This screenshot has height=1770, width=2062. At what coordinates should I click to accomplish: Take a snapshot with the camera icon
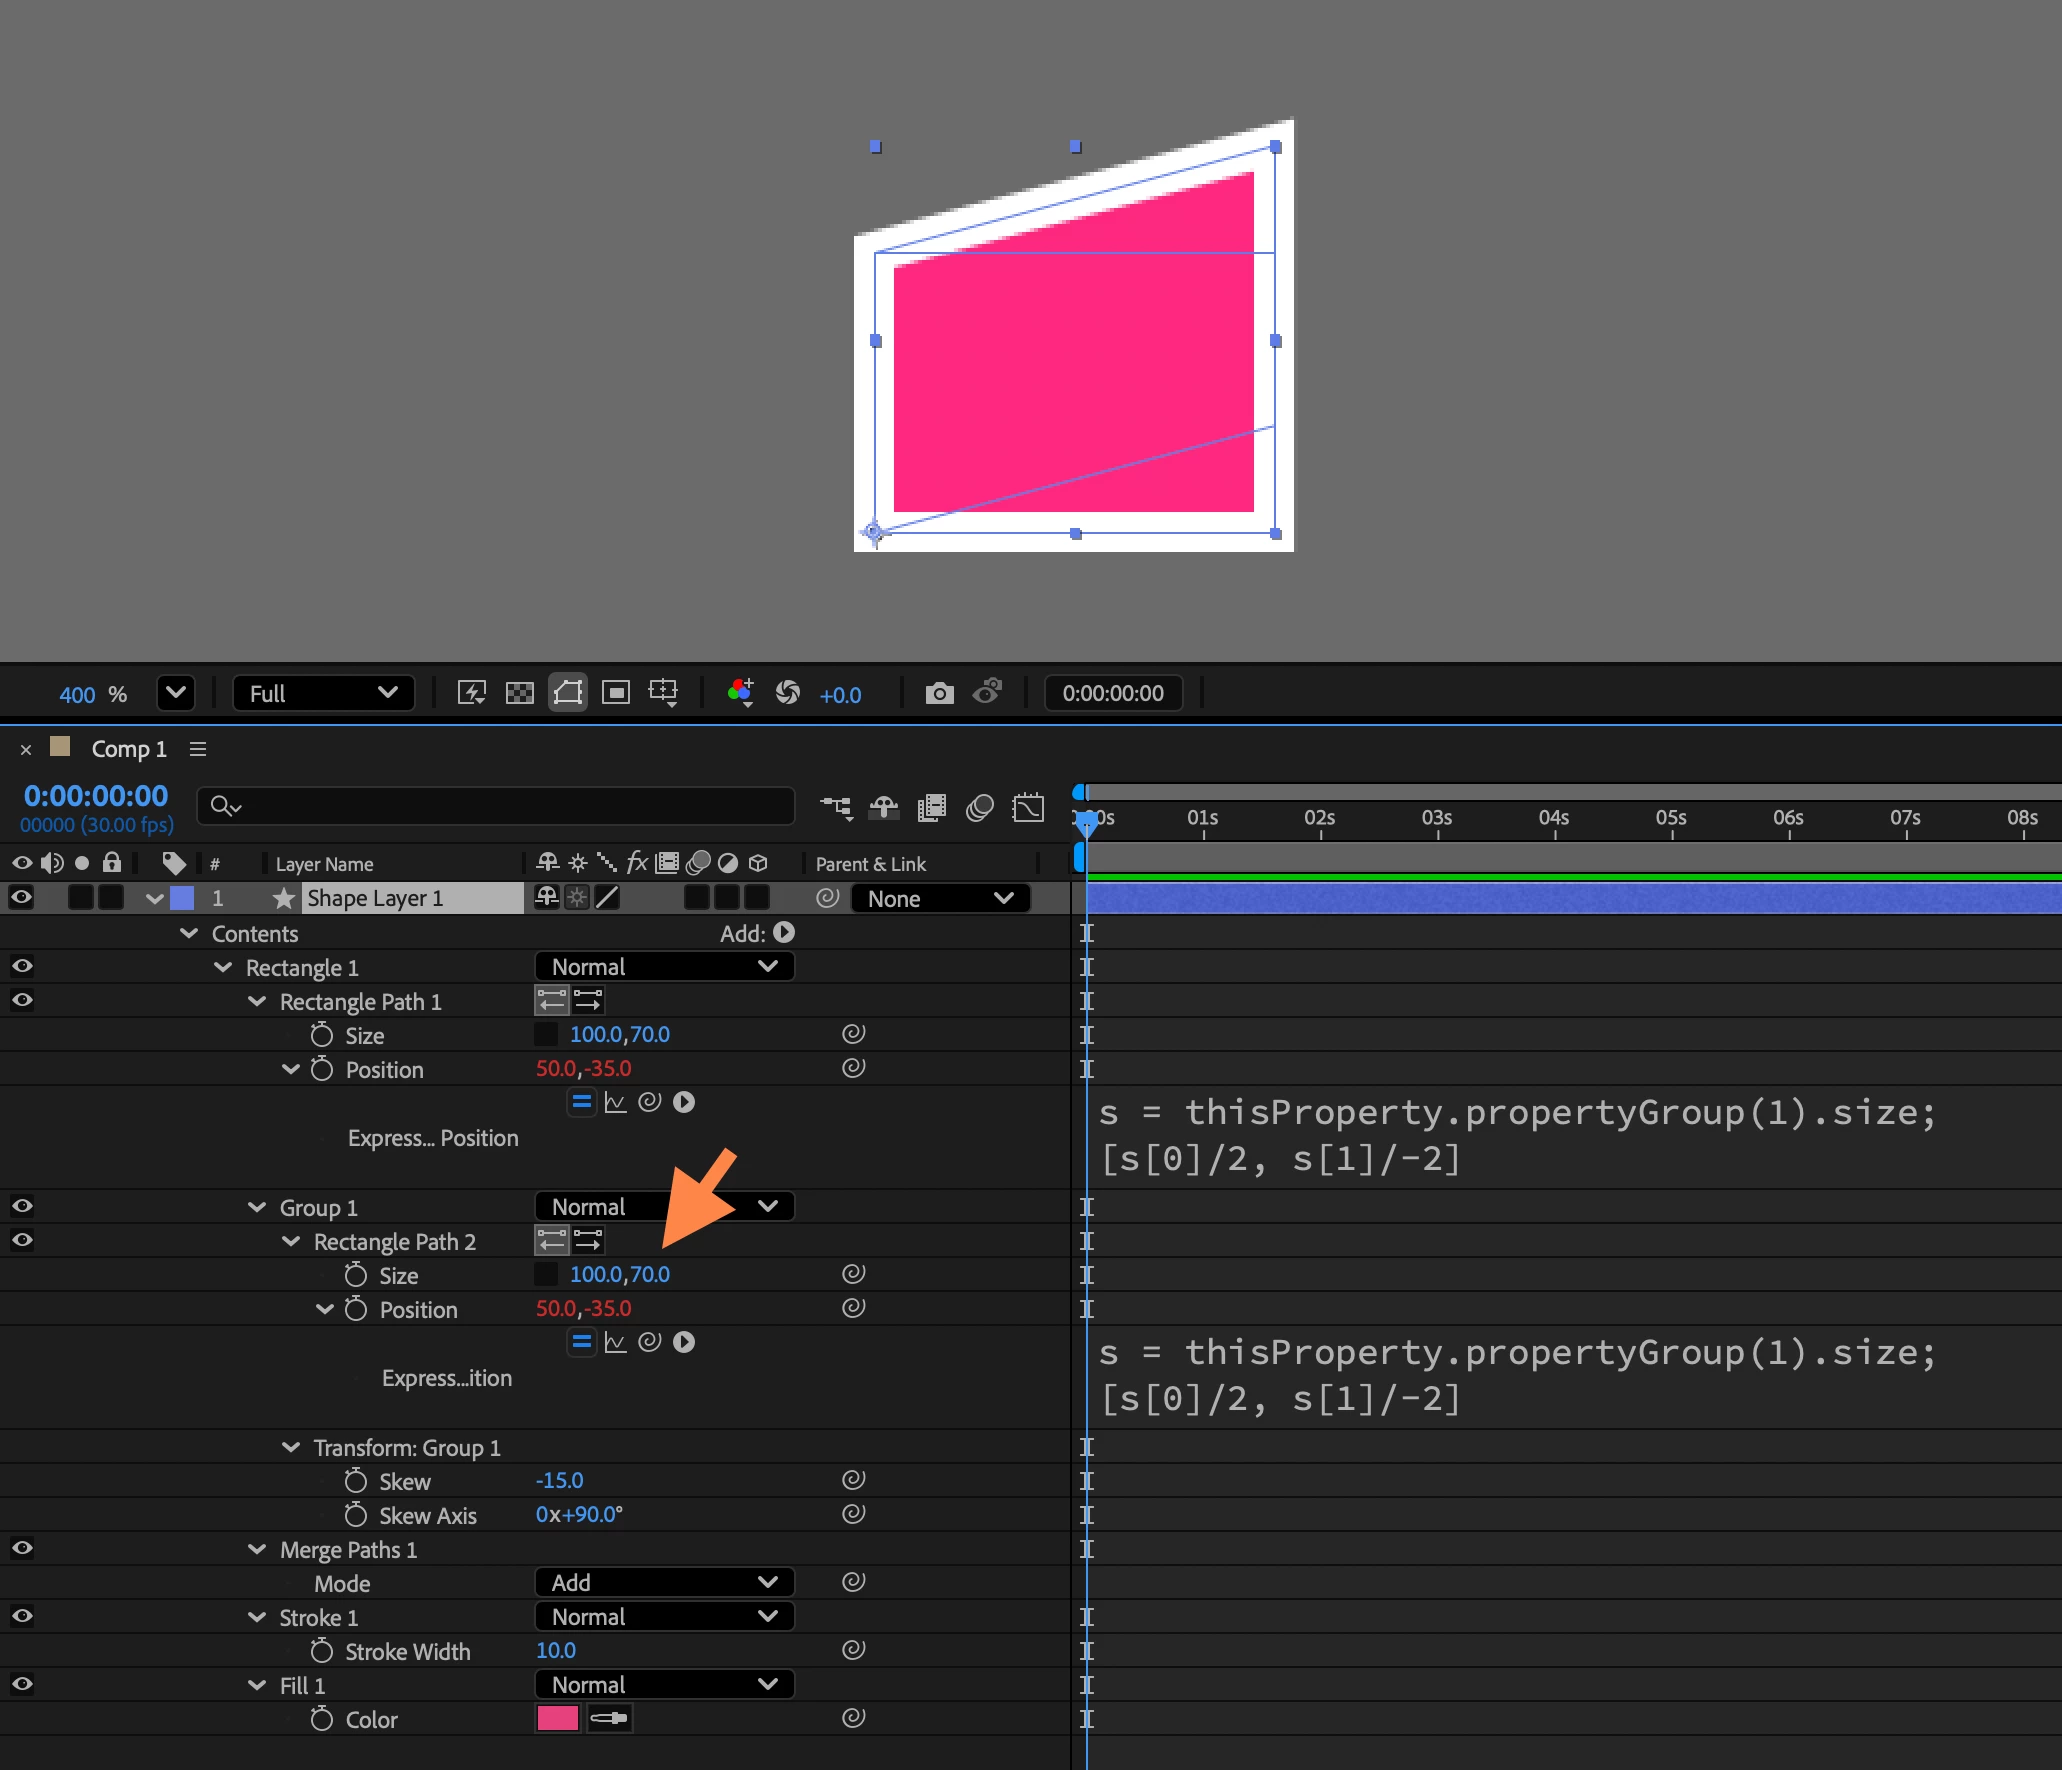click(939, 693)
